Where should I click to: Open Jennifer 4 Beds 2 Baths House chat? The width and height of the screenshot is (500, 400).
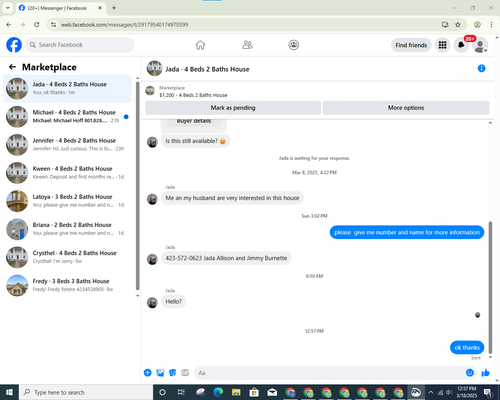tap(67, 145)
